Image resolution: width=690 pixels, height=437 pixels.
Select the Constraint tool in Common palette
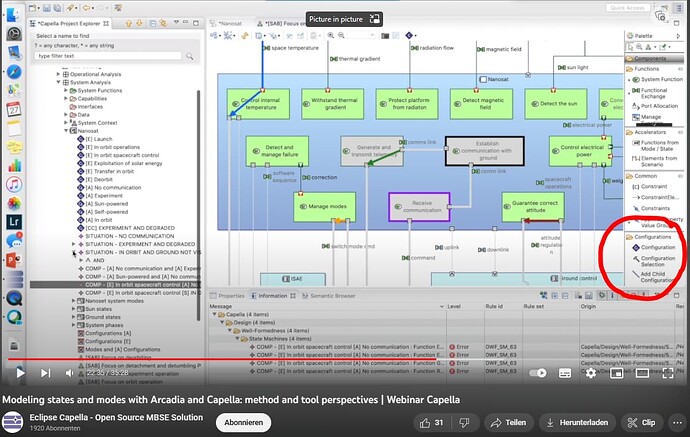coord(650,187)
